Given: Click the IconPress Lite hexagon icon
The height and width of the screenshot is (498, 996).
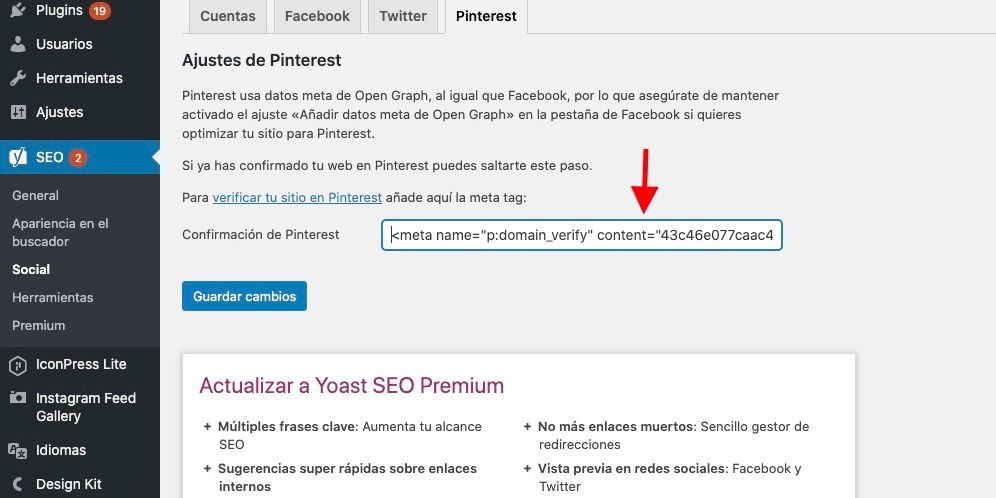Looking at the screenshot, I should click(18, 365).
